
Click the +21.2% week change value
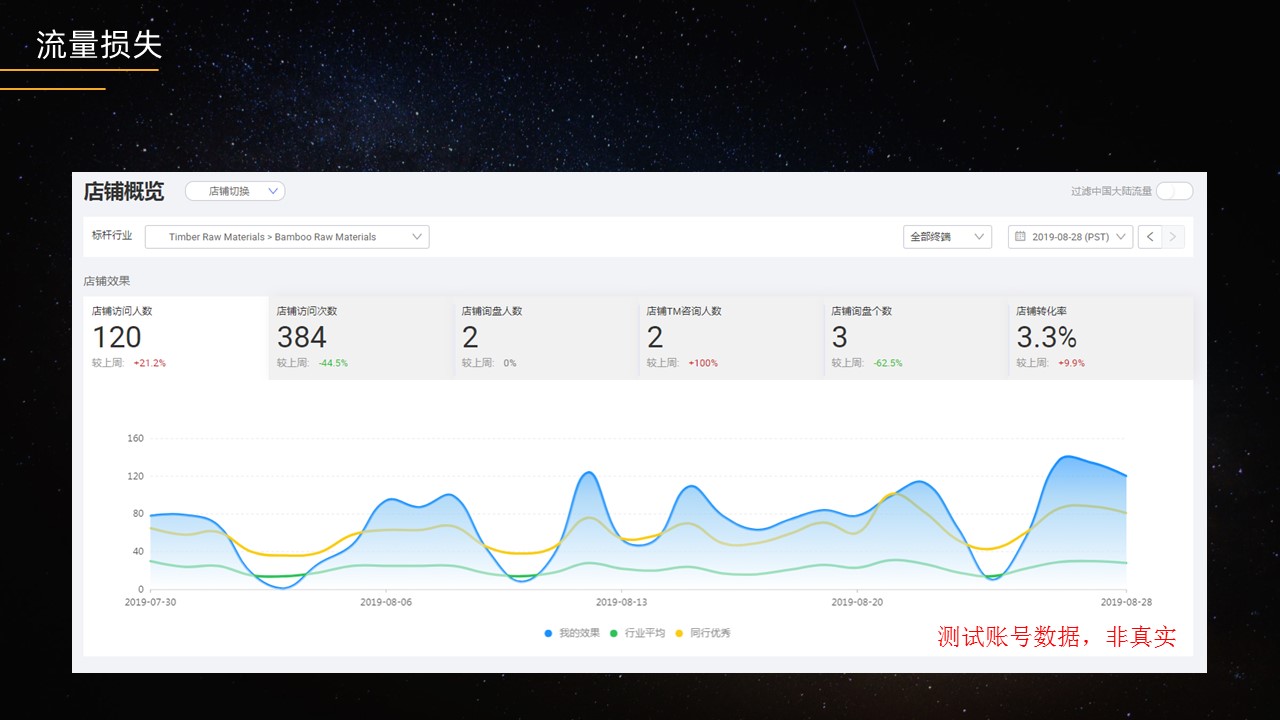(x=150, y=363)
